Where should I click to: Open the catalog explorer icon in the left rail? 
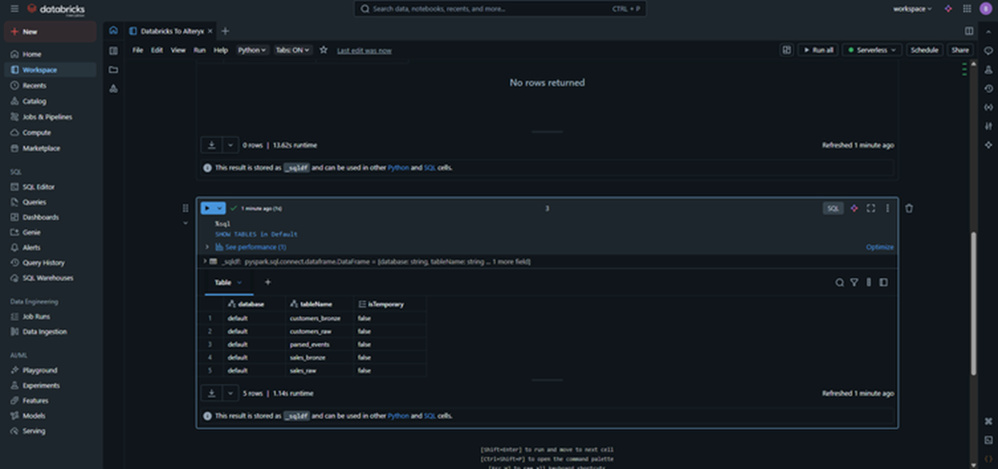click(113, 88)
